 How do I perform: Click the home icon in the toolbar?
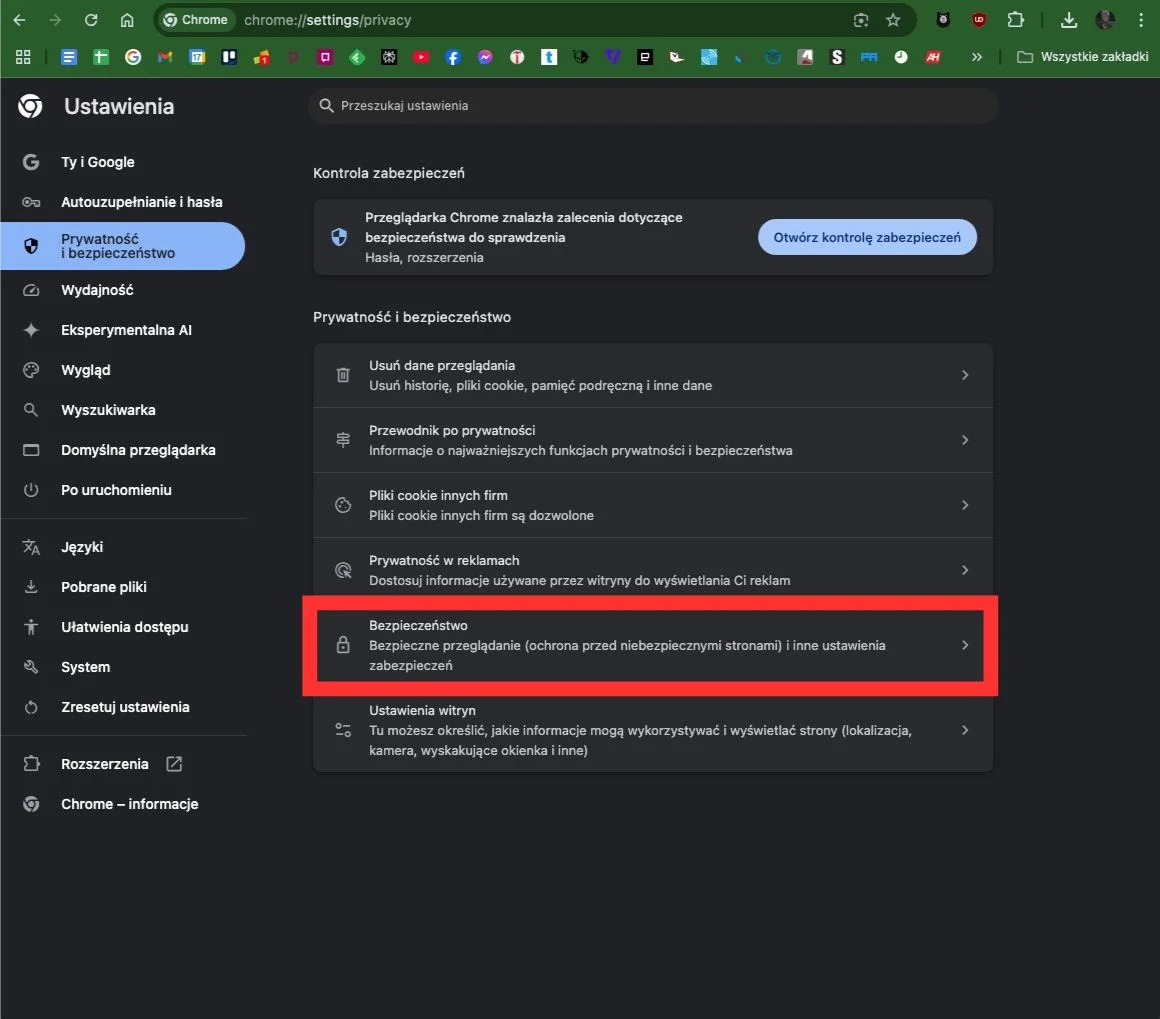tap(127, 20)
